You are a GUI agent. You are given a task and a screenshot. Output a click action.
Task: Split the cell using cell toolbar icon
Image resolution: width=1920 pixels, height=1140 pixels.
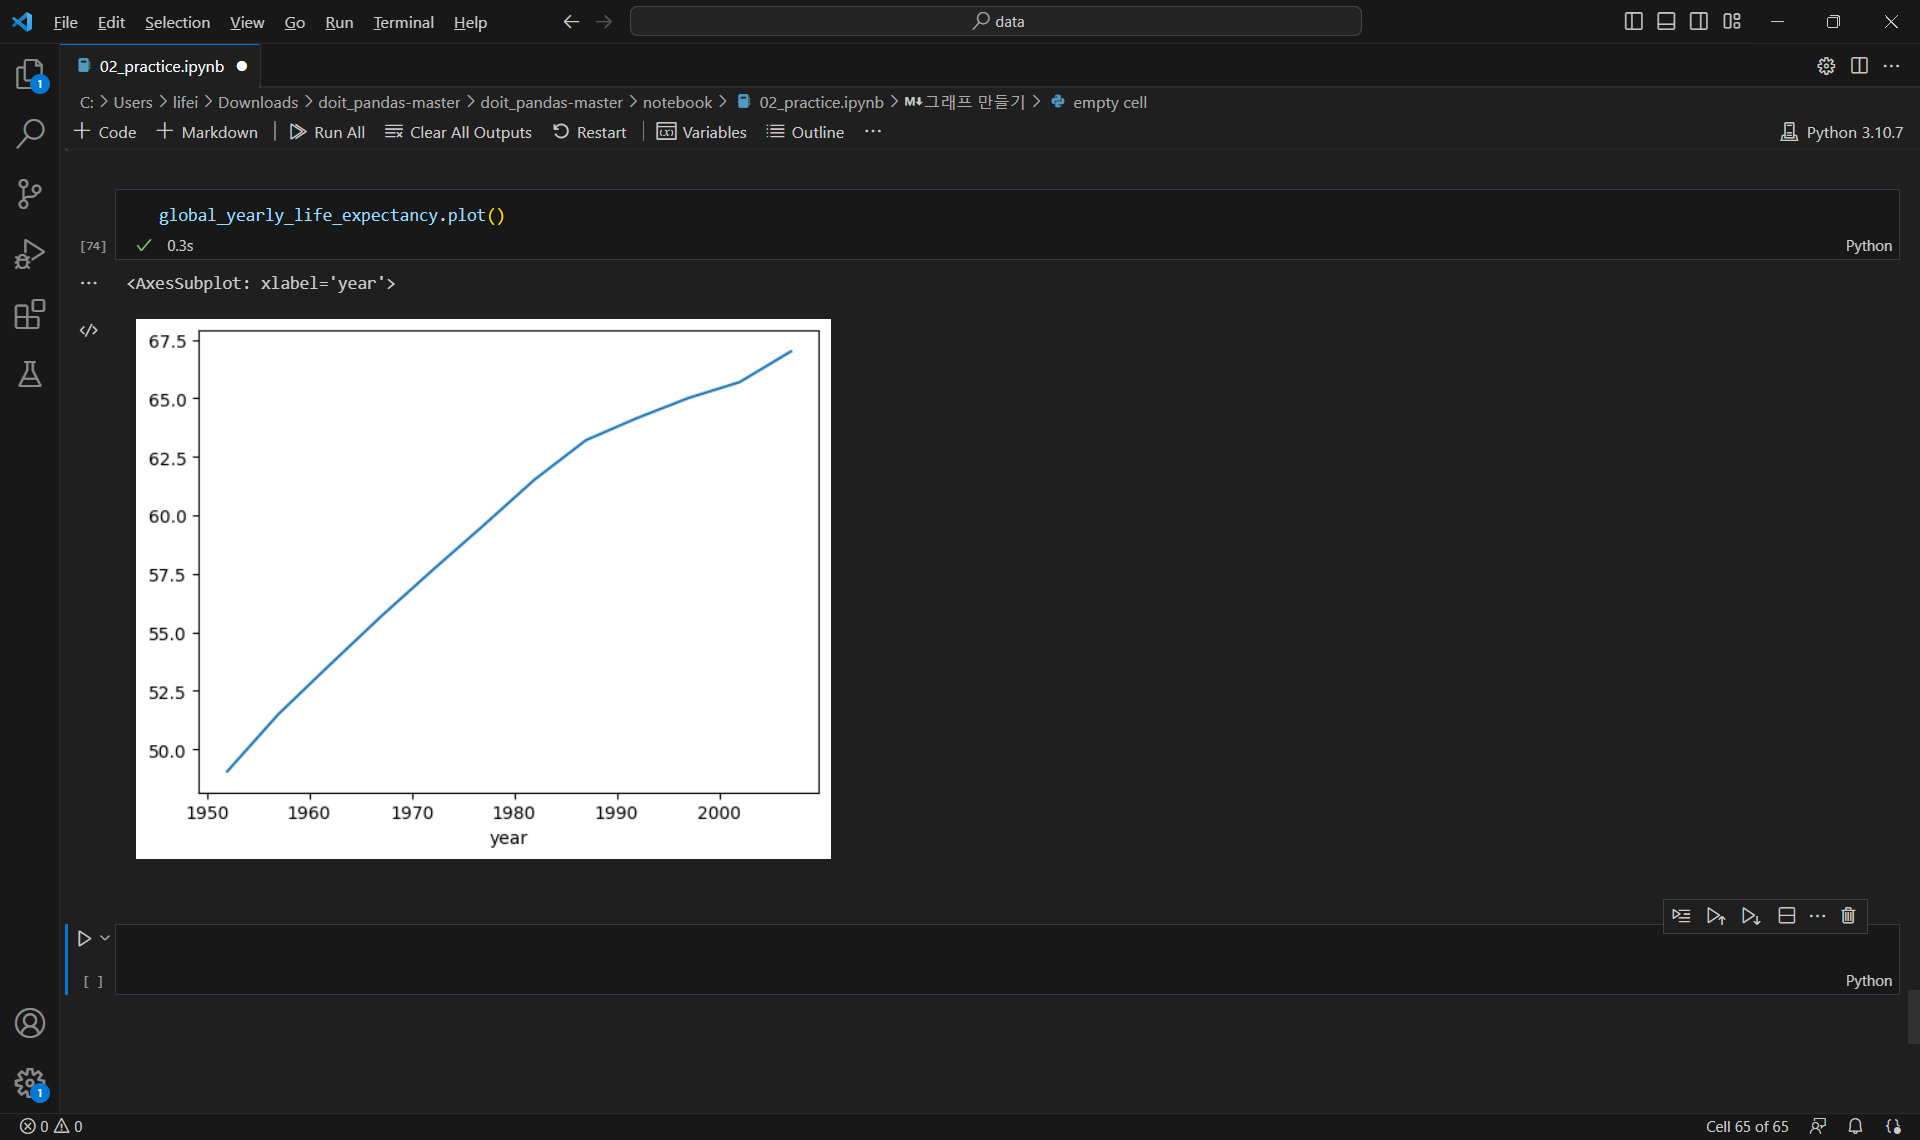coord(1786,916)
